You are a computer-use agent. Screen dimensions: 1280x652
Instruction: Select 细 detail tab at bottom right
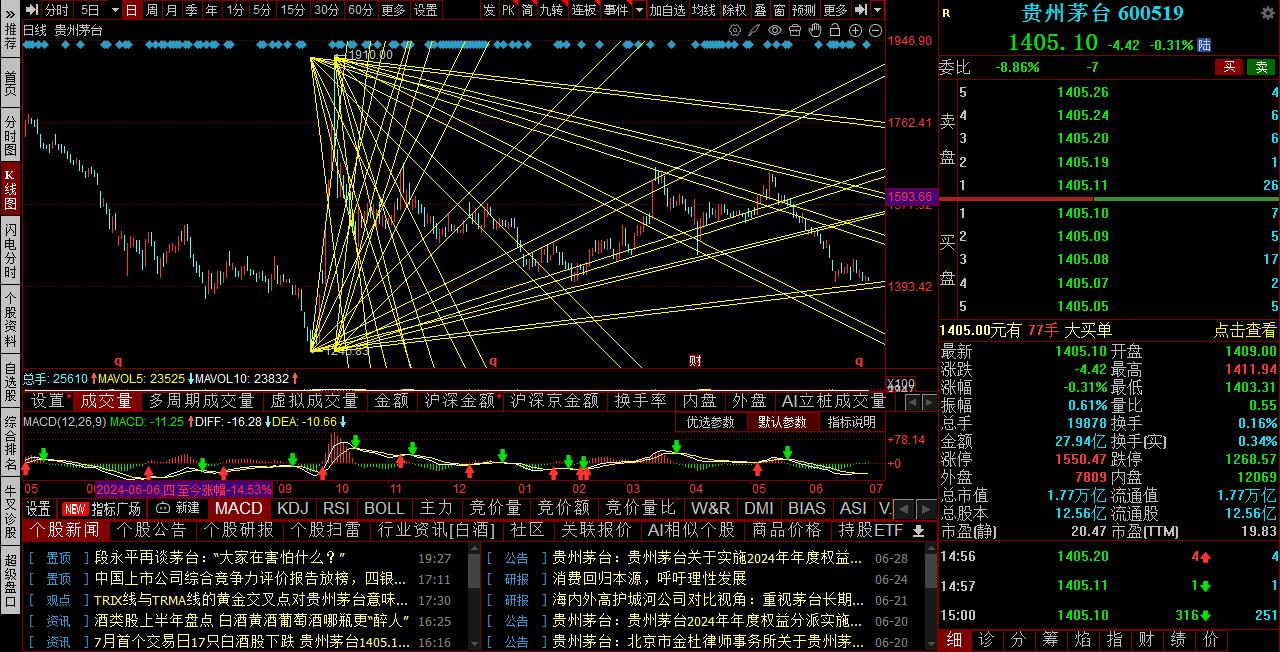(954, 639)
